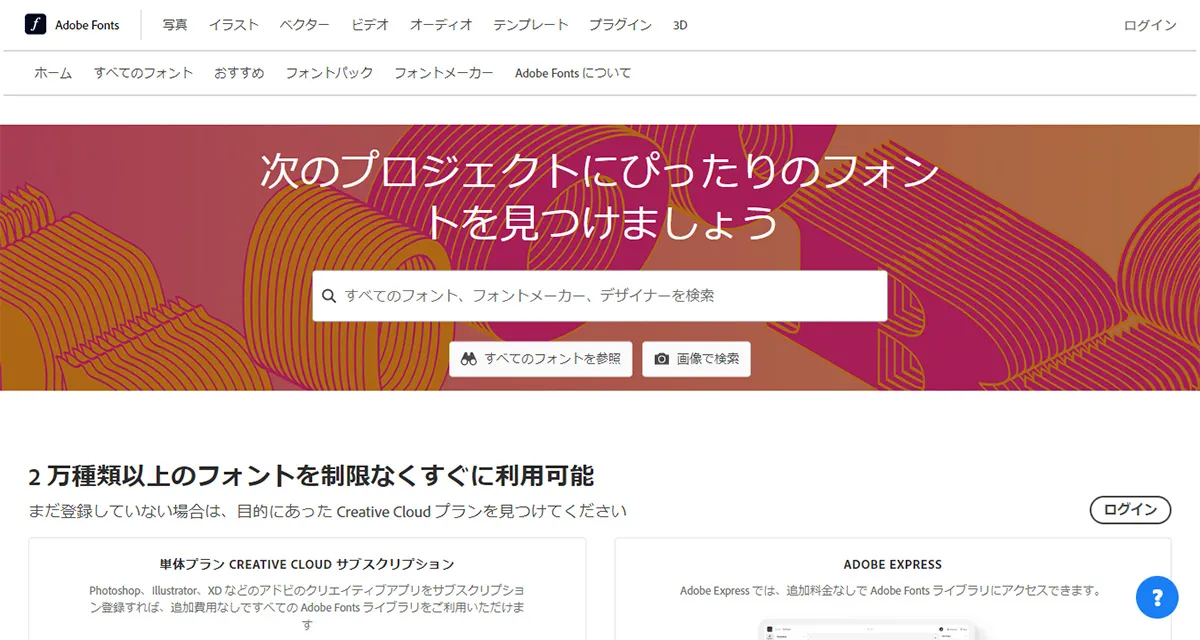Switch to the ホーム navigation tab

pos(52,72)
